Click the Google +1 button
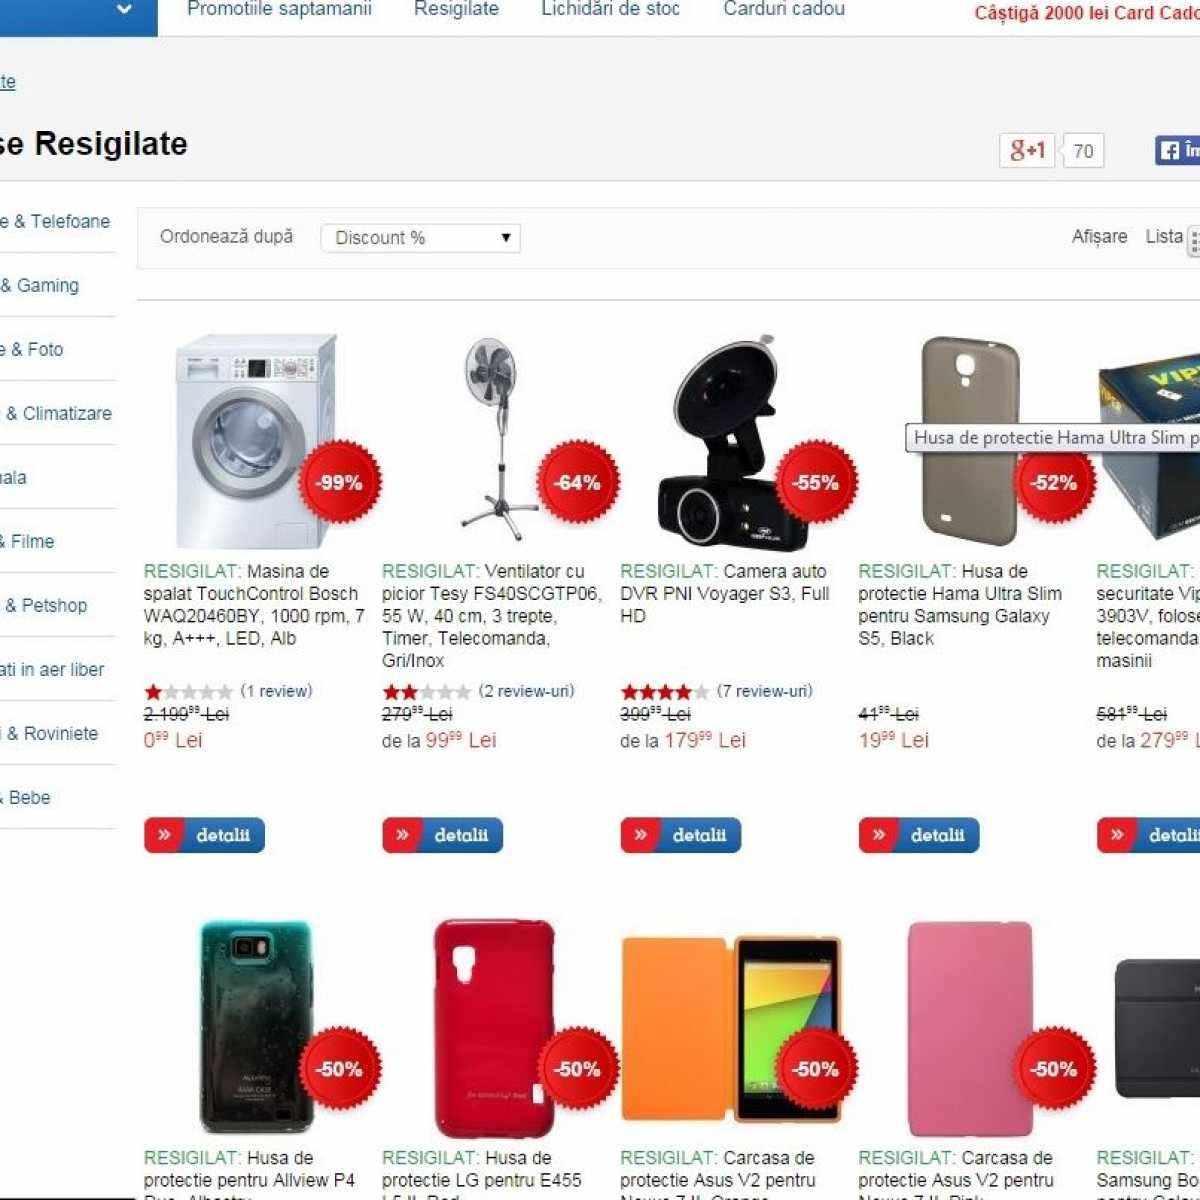This screenshot has width=1200, height=1200. tap(1027, 151)
